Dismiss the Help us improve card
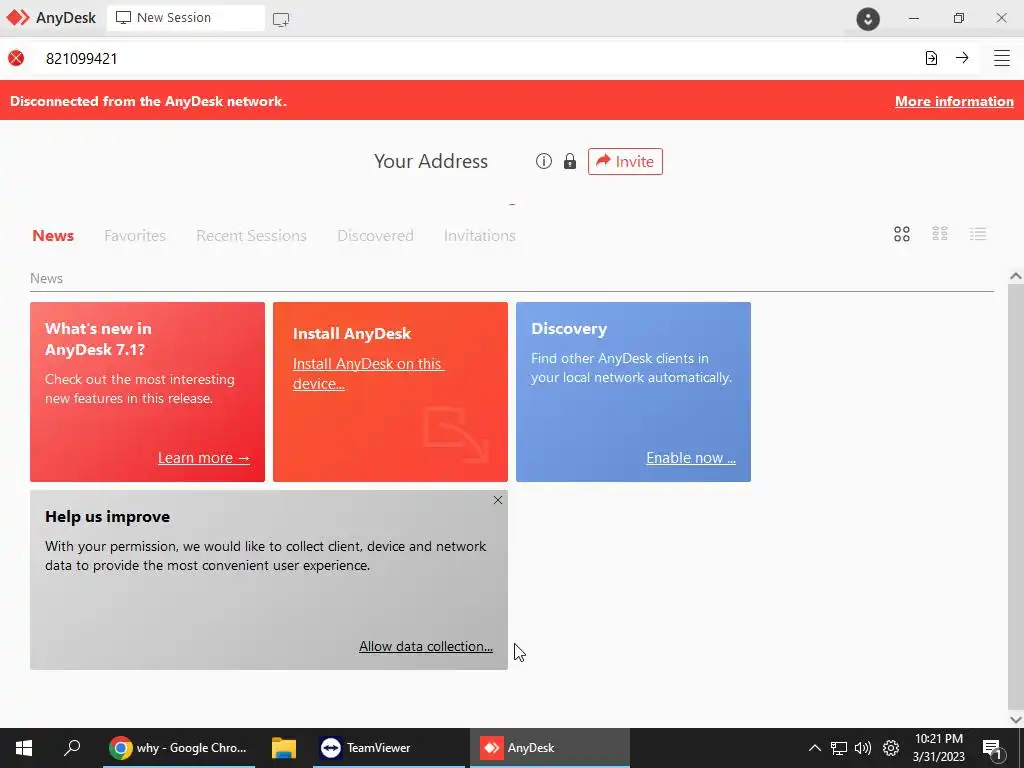 click(498, 500)
